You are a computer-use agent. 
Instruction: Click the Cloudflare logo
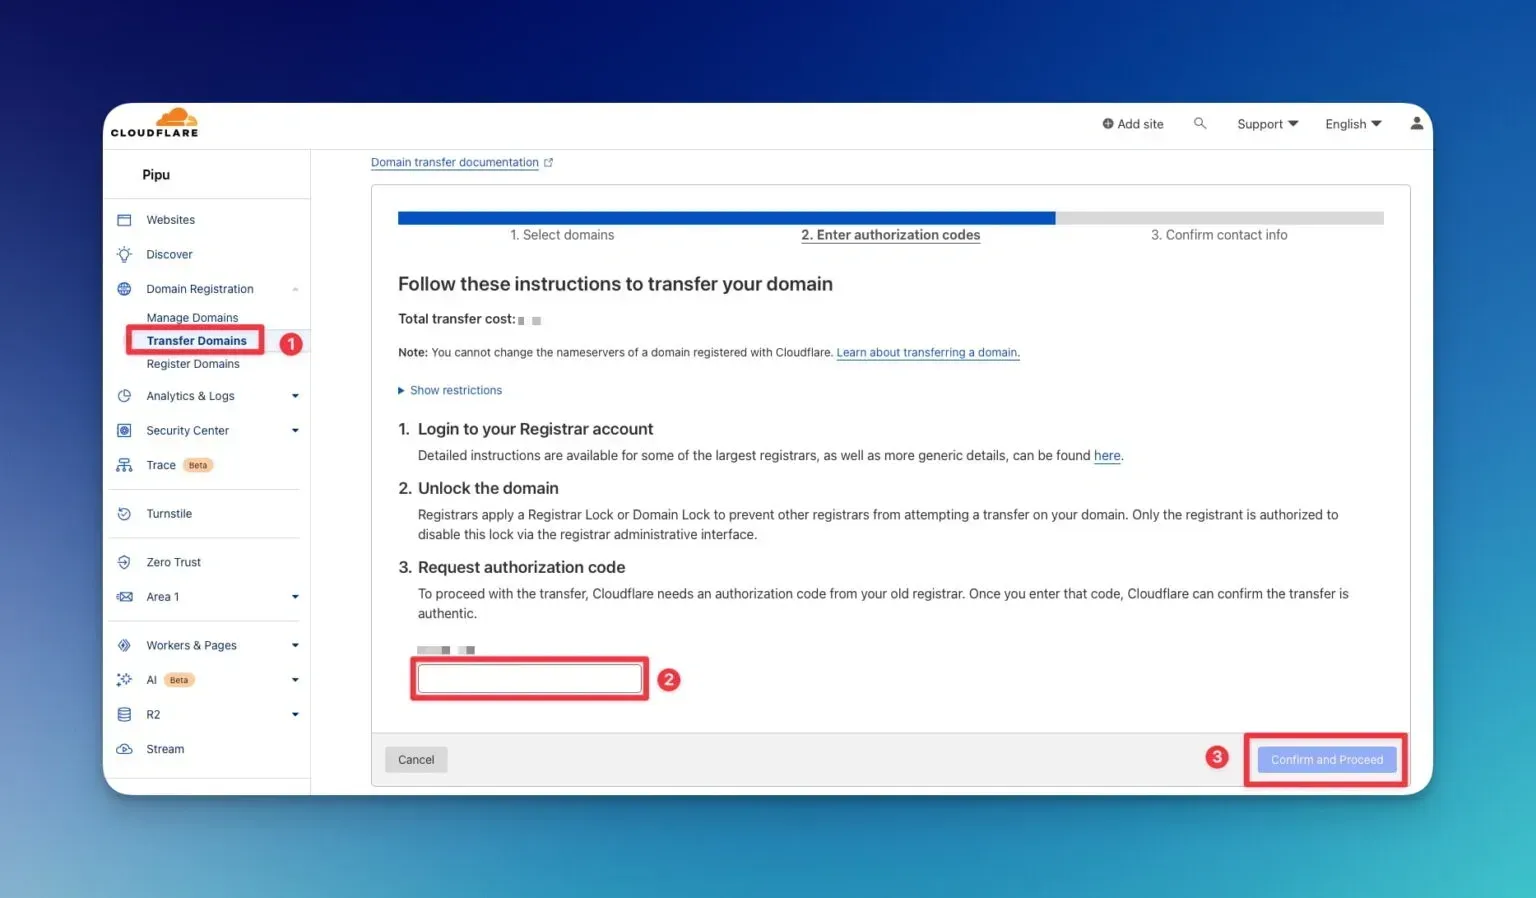tap(155, 123)
